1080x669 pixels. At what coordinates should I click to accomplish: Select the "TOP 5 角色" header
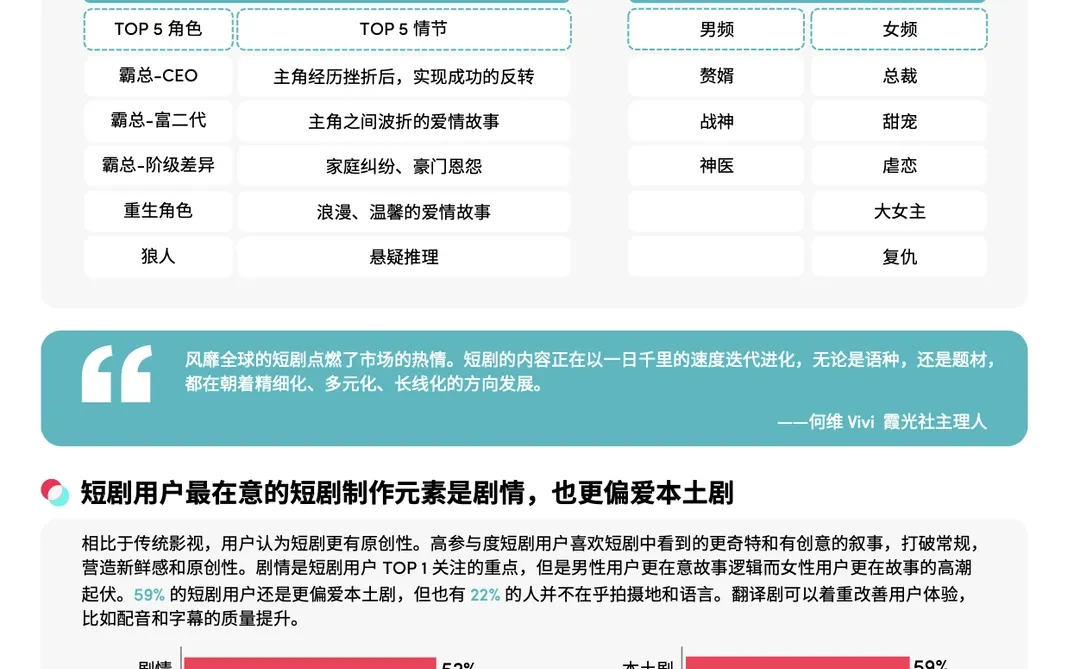(x=157, y=29)
